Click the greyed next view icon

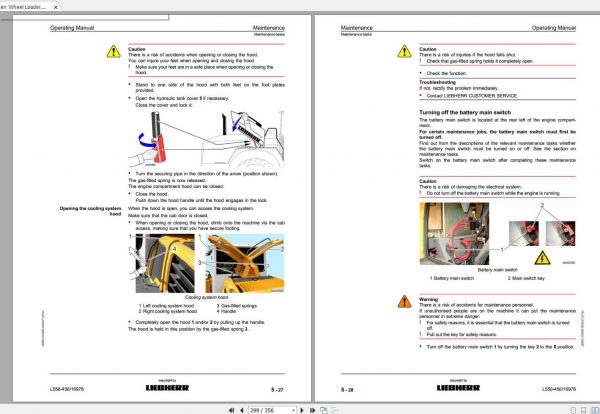(x=334, y=410)
